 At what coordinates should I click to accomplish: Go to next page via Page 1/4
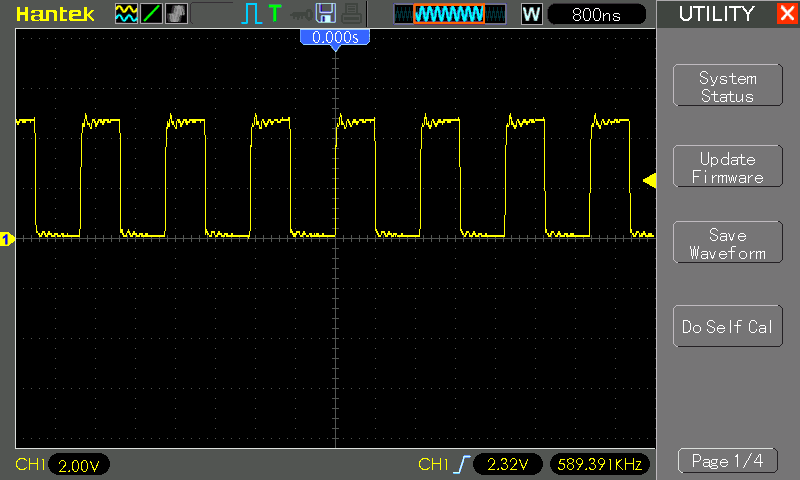[x=727, y=461]
